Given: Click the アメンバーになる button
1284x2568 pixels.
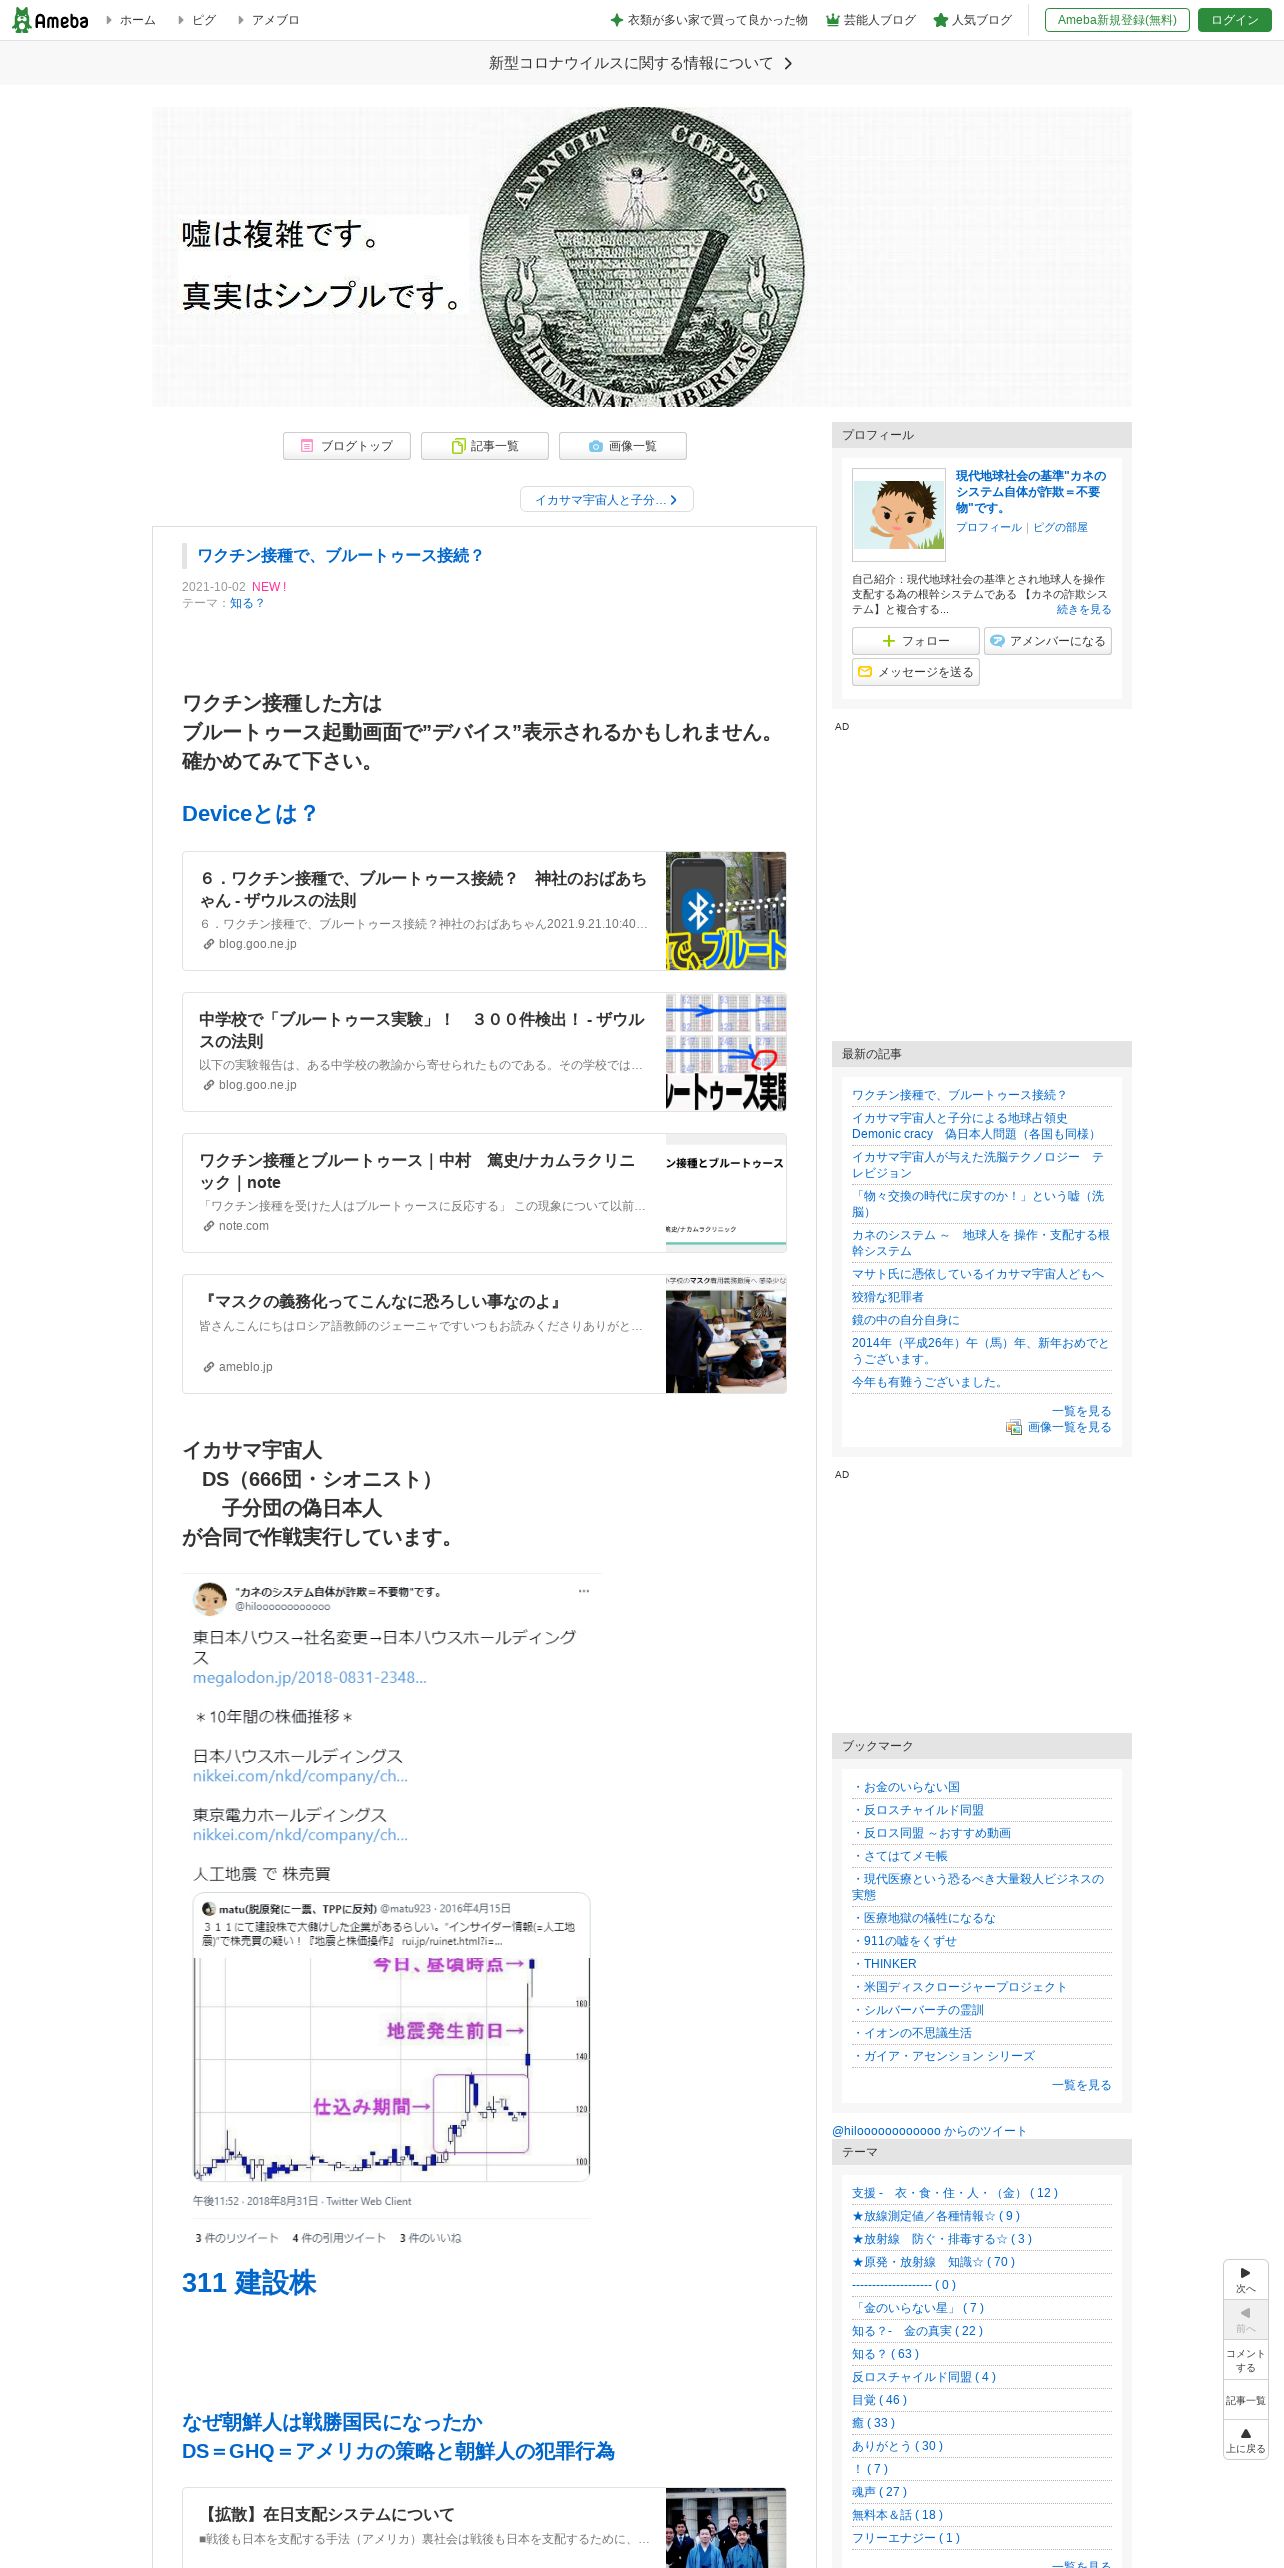Looking at the screenshot, I should click(x=1048, y=641).
